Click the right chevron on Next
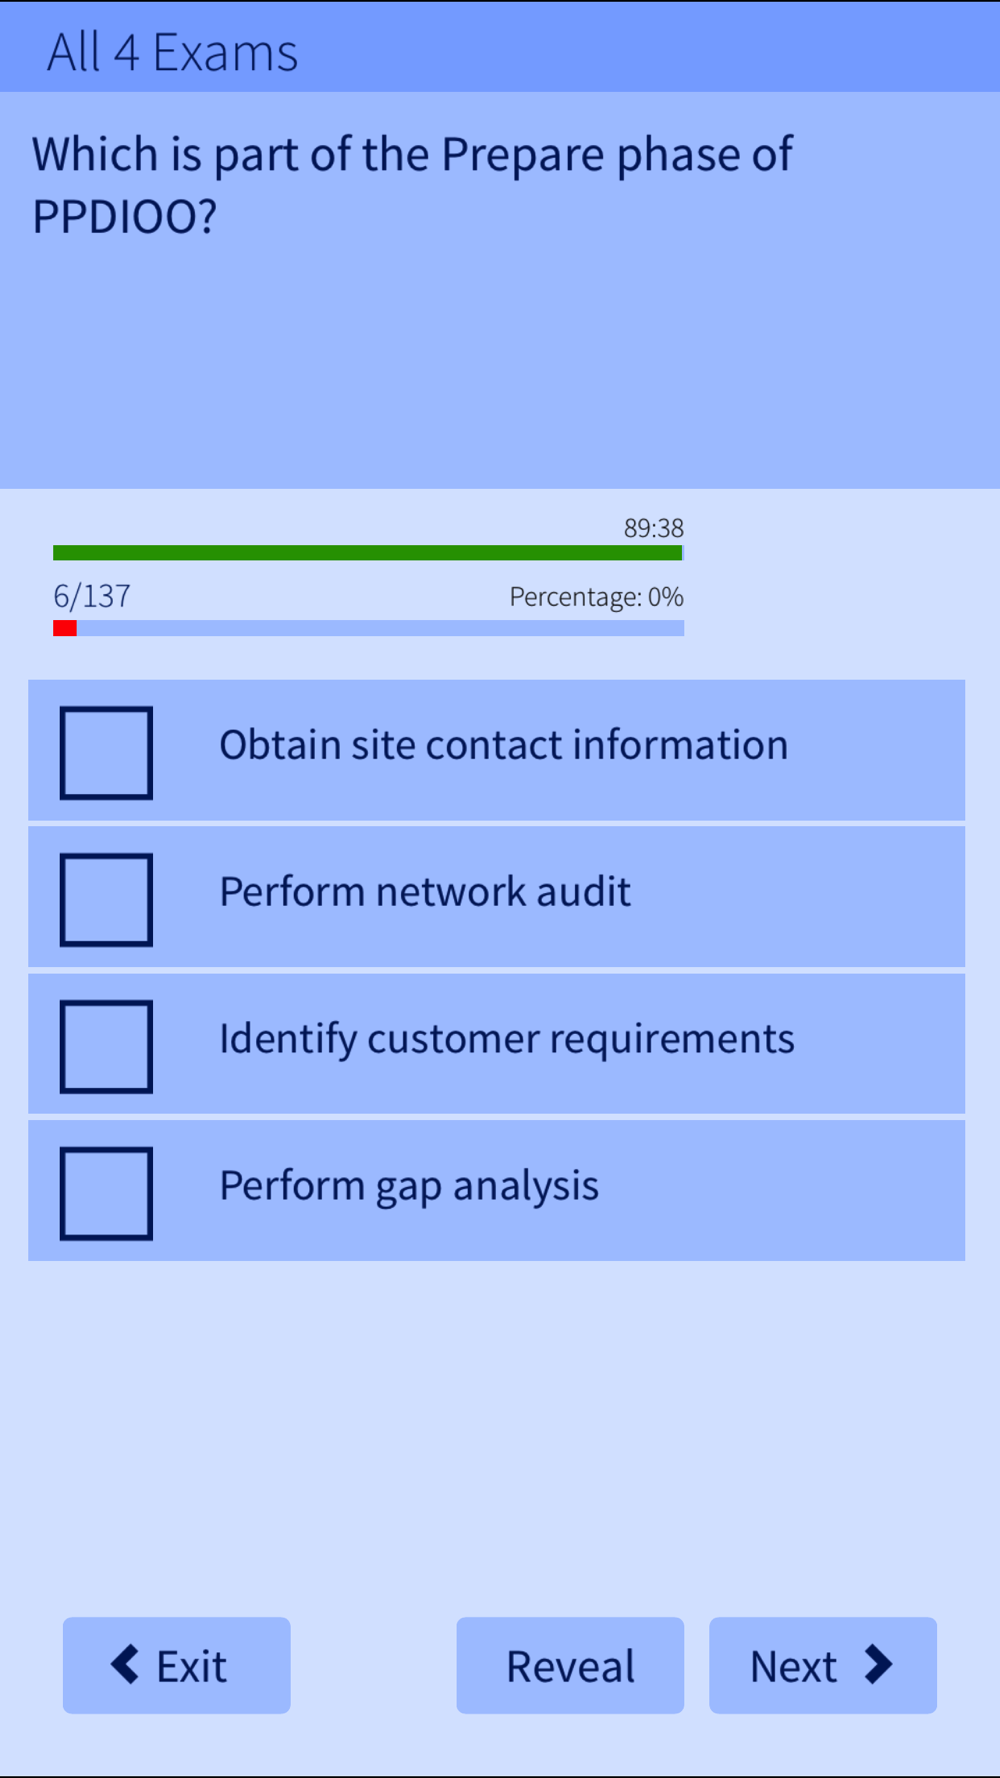Screen dimensions: 1000x1778 click(878, 1665)
